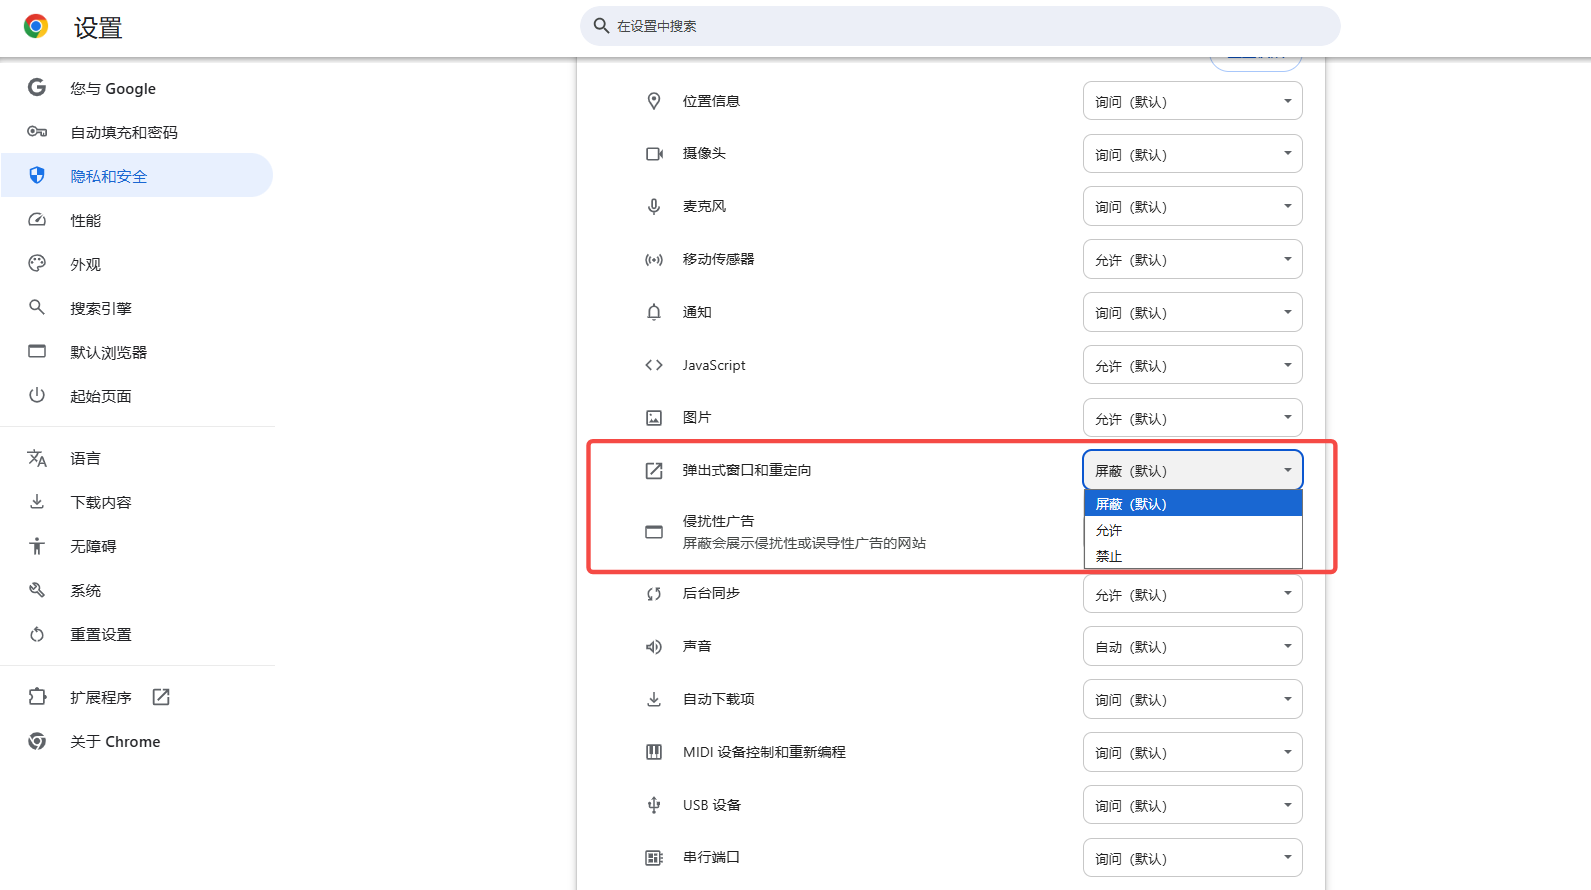
Task: Open 默认浏览器 settings section
Action: coord(137,352)
